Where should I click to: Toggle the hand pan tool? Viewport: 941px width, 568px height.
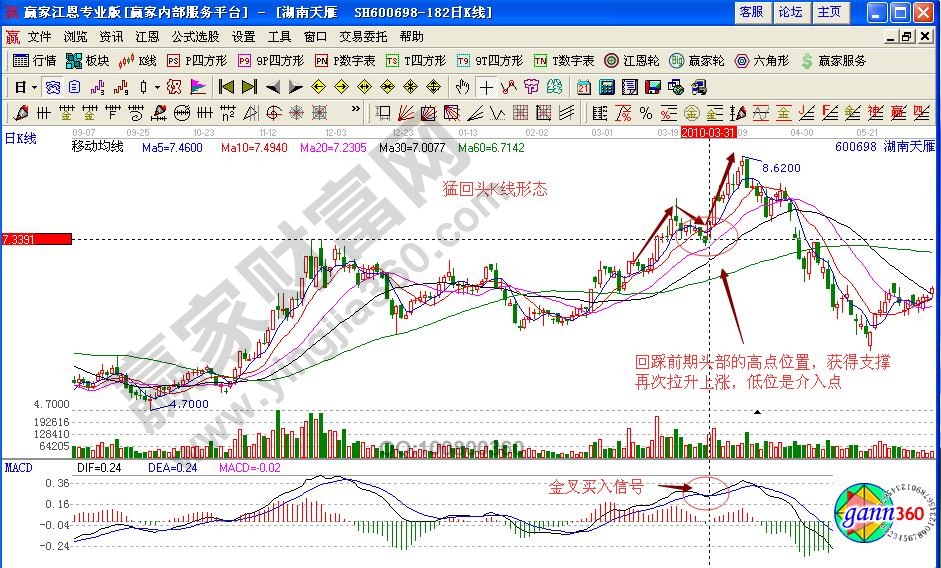(x=462, y=86)
